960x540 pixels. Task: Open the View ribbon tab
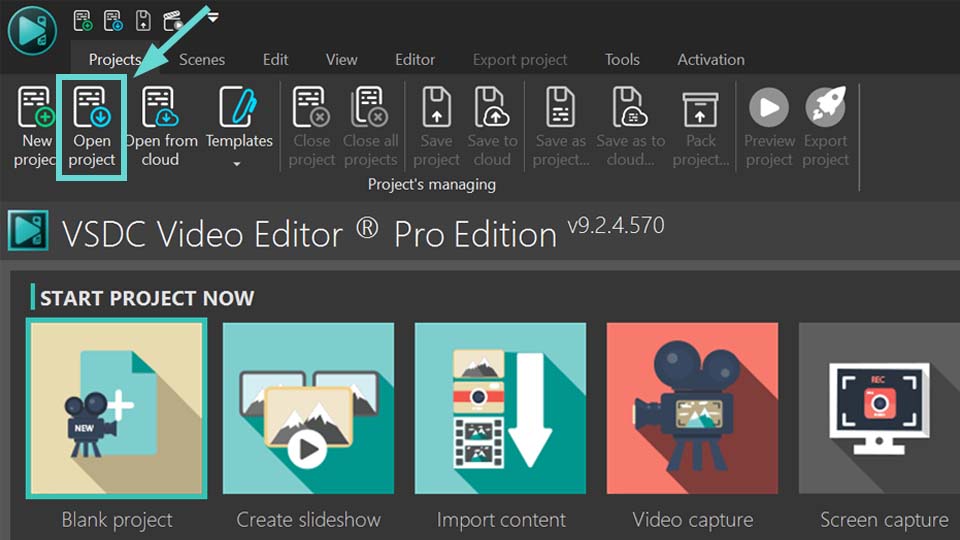(341, 59)
